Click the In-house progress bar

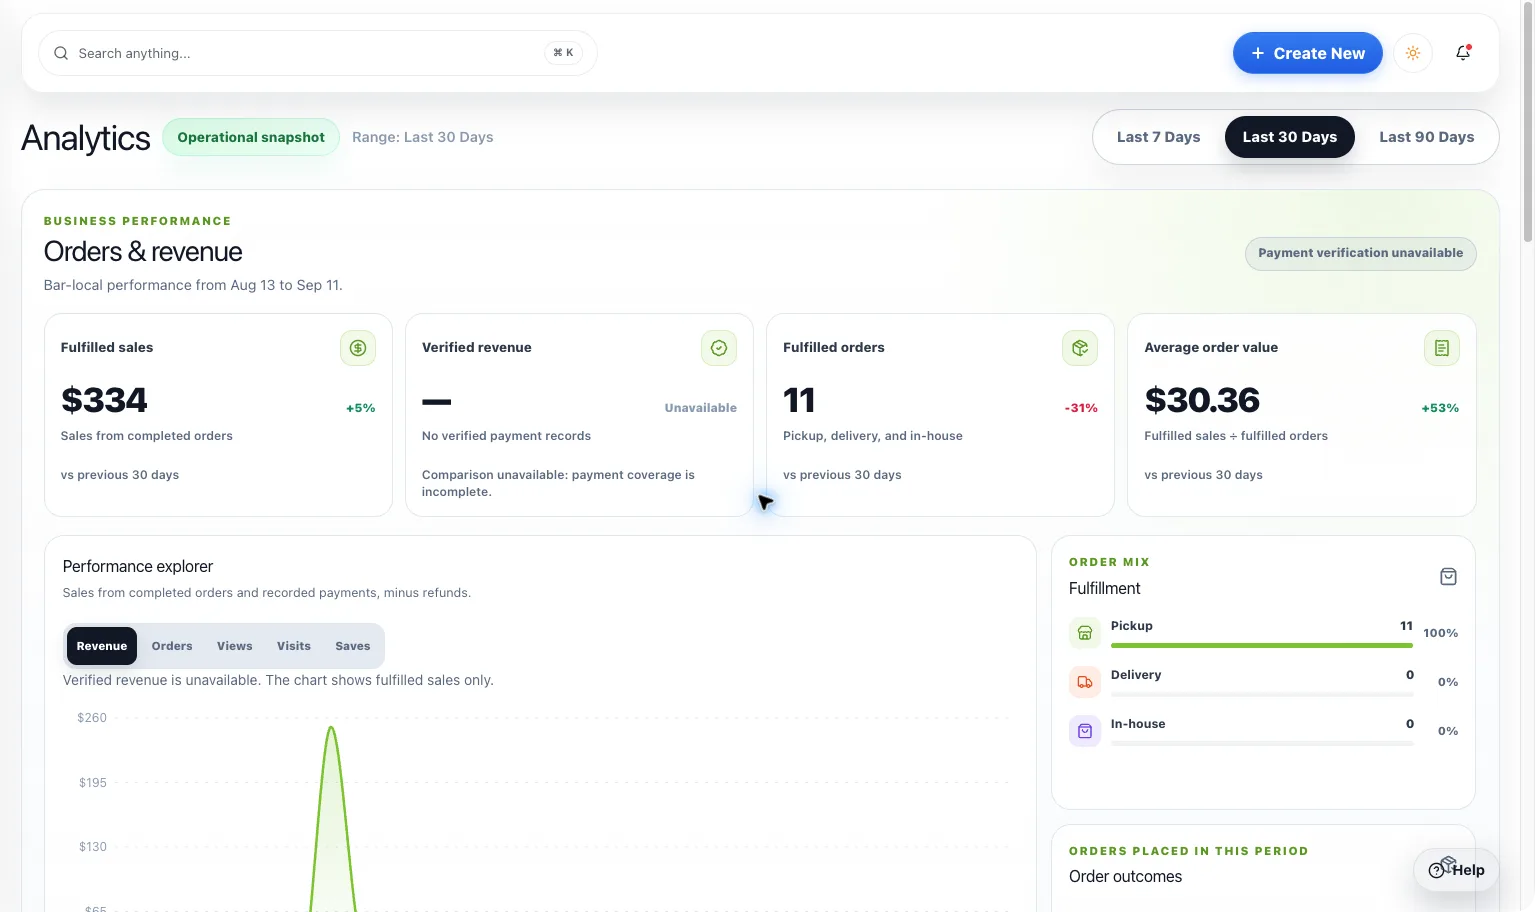point(1262,743)
